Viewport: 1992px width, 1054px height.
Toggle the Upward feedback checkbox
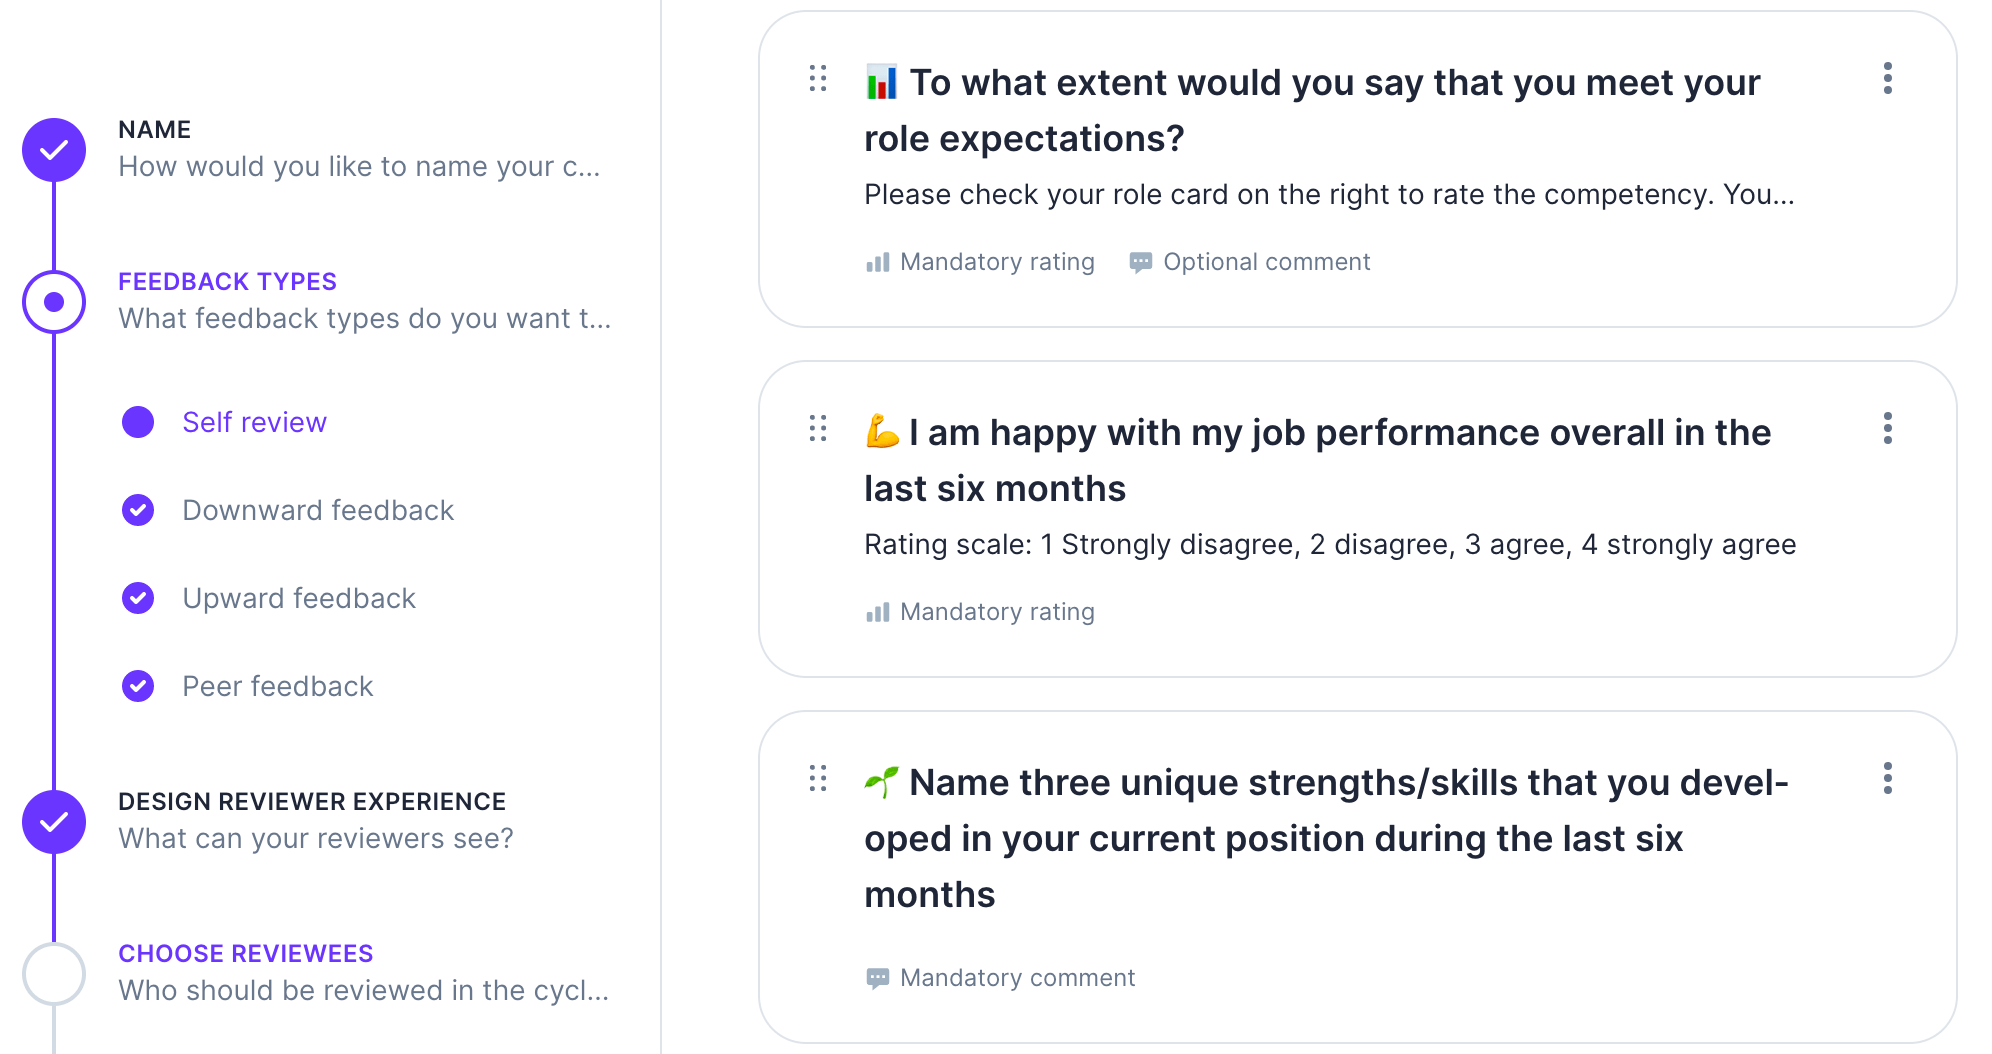point(137,598)
